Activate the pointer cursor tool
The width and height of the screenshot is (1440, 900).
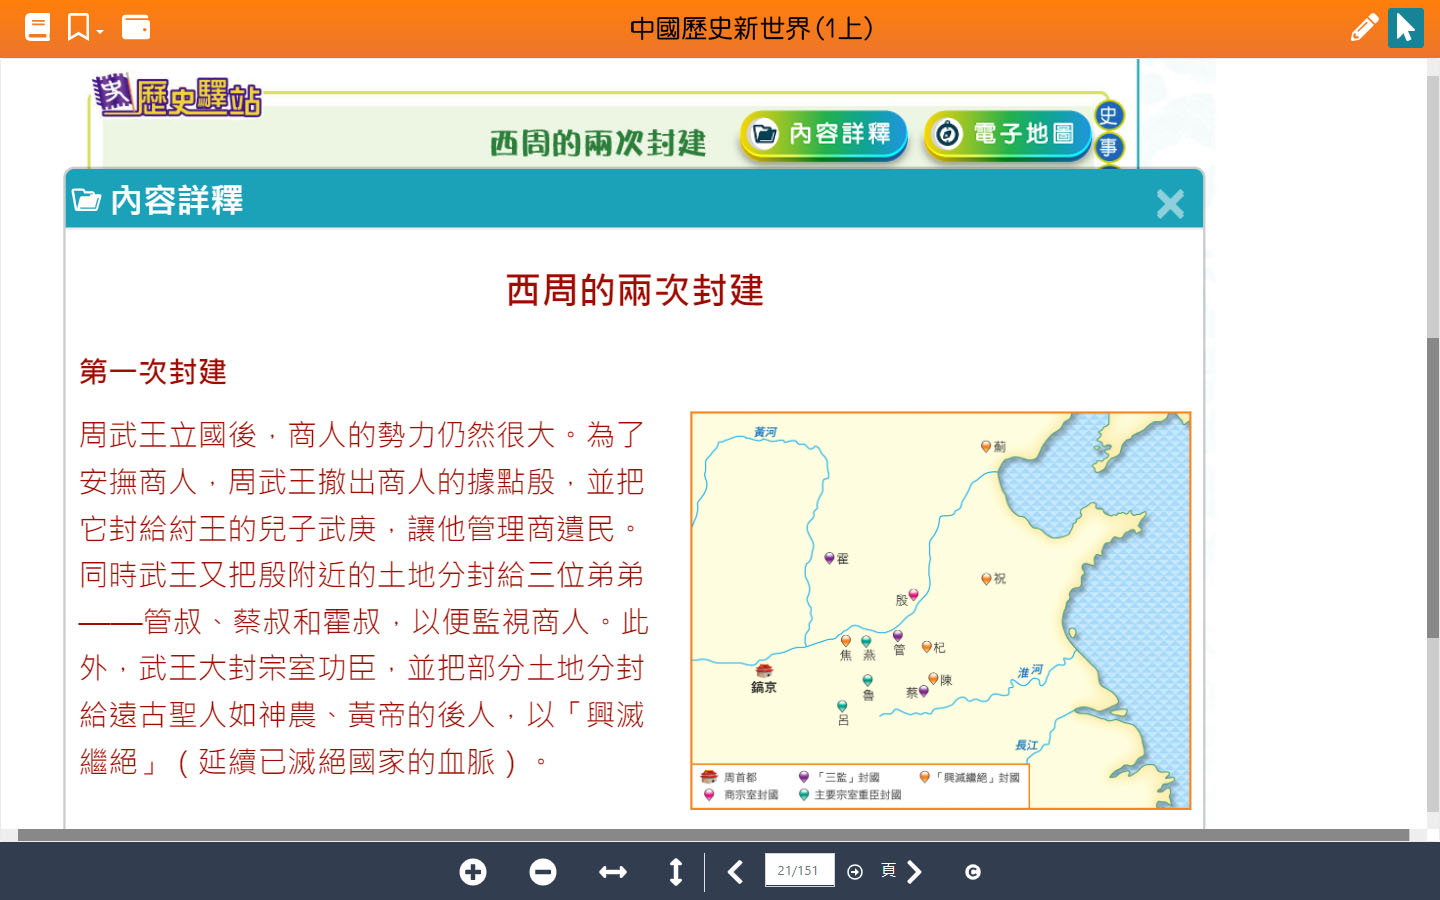tap(1405, 28)
